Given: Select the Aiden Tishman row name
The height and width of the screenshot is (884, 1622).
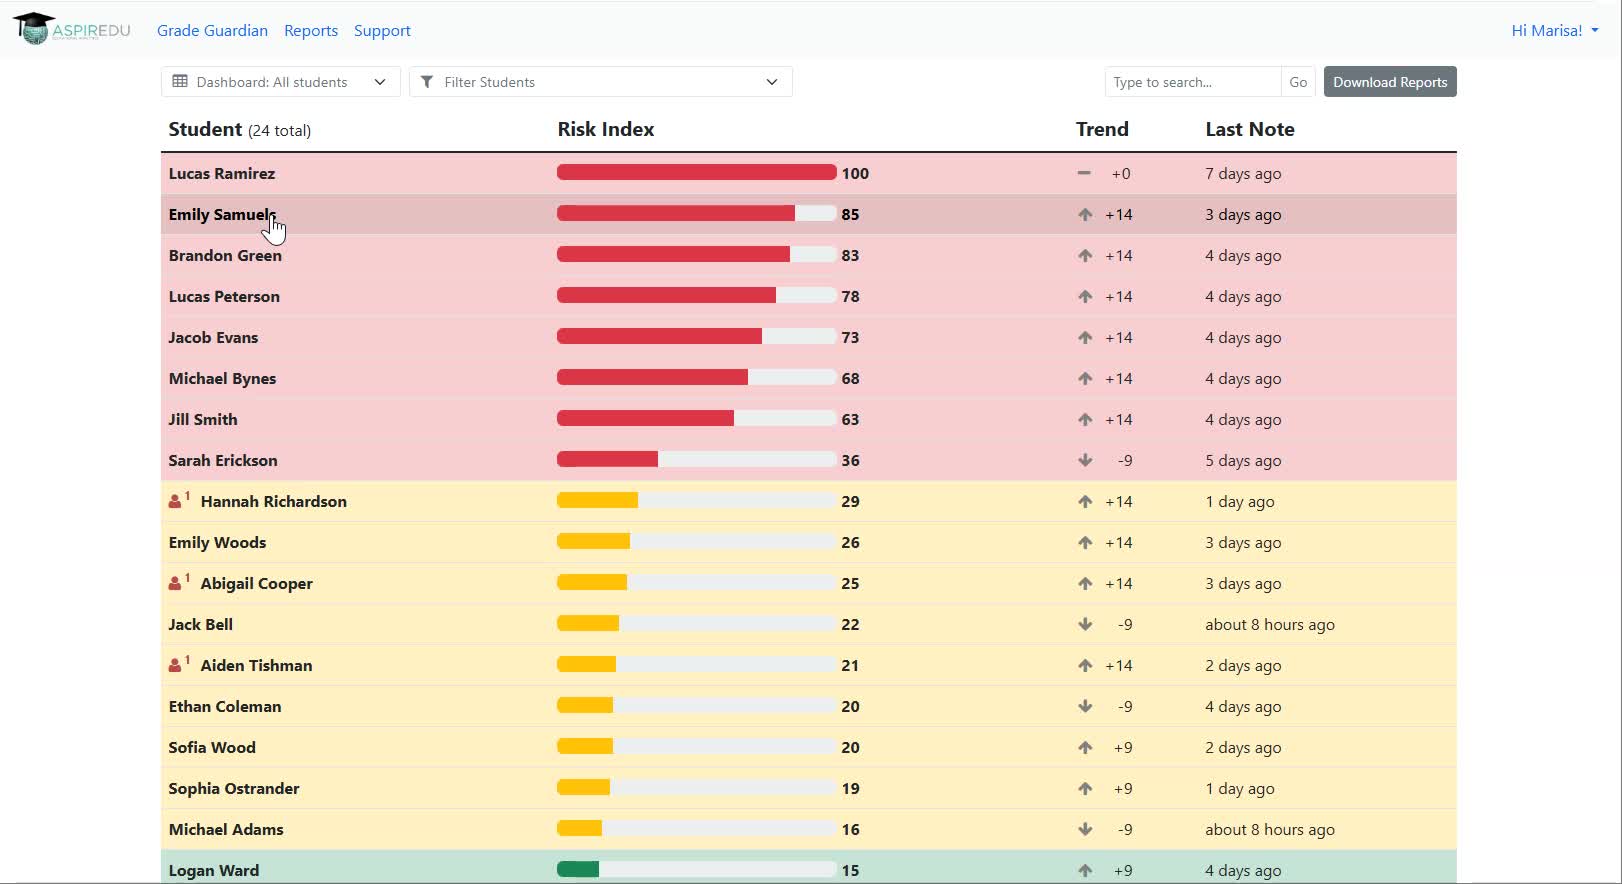Looking at the screenshot, I should coord(256,665).
